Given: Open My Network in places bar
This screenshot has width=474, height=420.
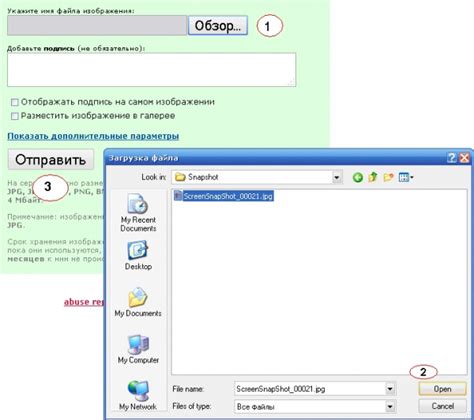Looking at the screenshot, I should pyautogui.click(x=138, y=396).
